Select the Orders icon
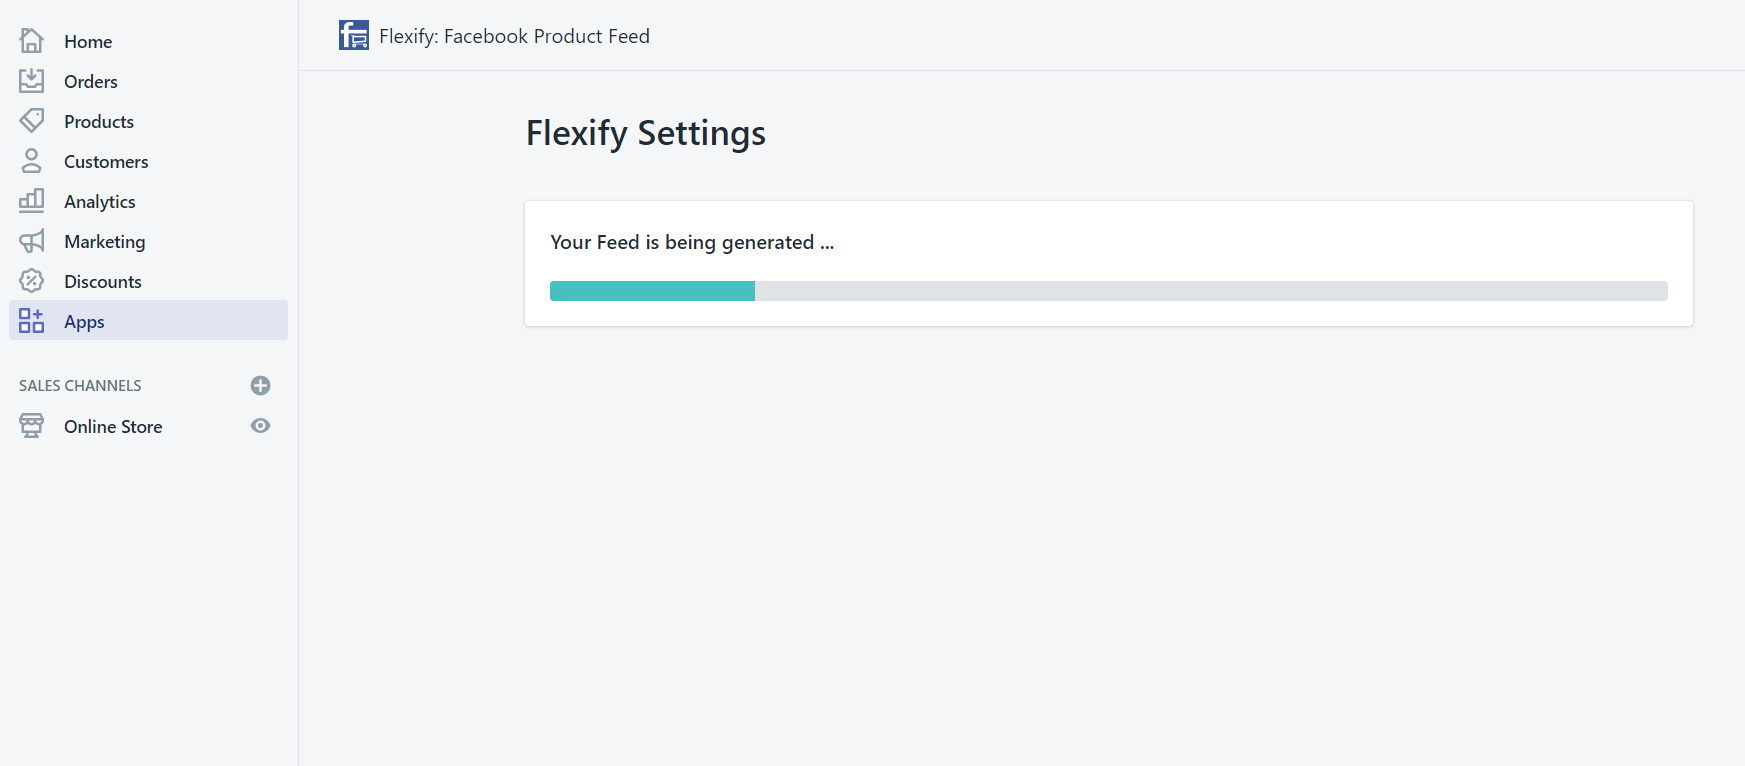1745x766 pixels. tap(31, 80)
